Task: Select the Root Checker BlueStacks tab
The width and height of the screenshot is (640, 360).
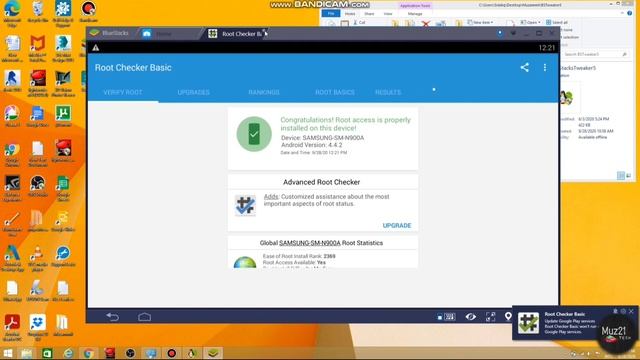Action: click(238, 34)
